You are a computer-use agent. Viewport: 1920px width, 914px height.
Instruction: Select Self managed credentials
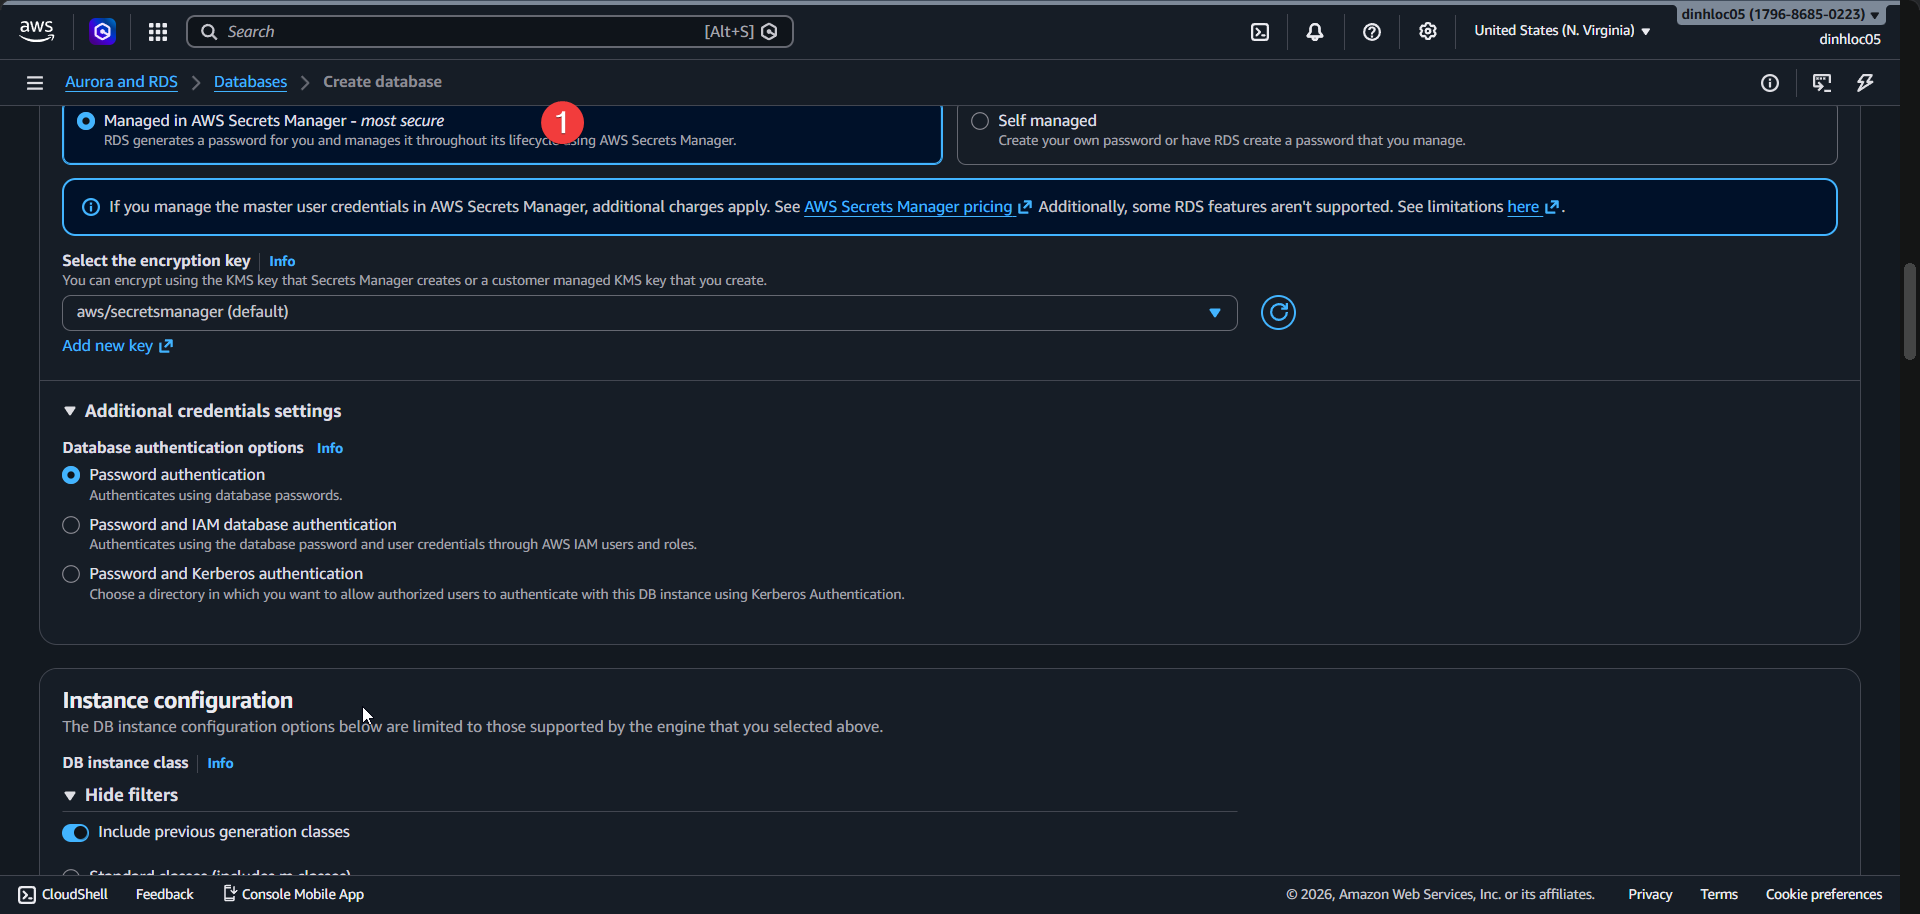[979, 120]
